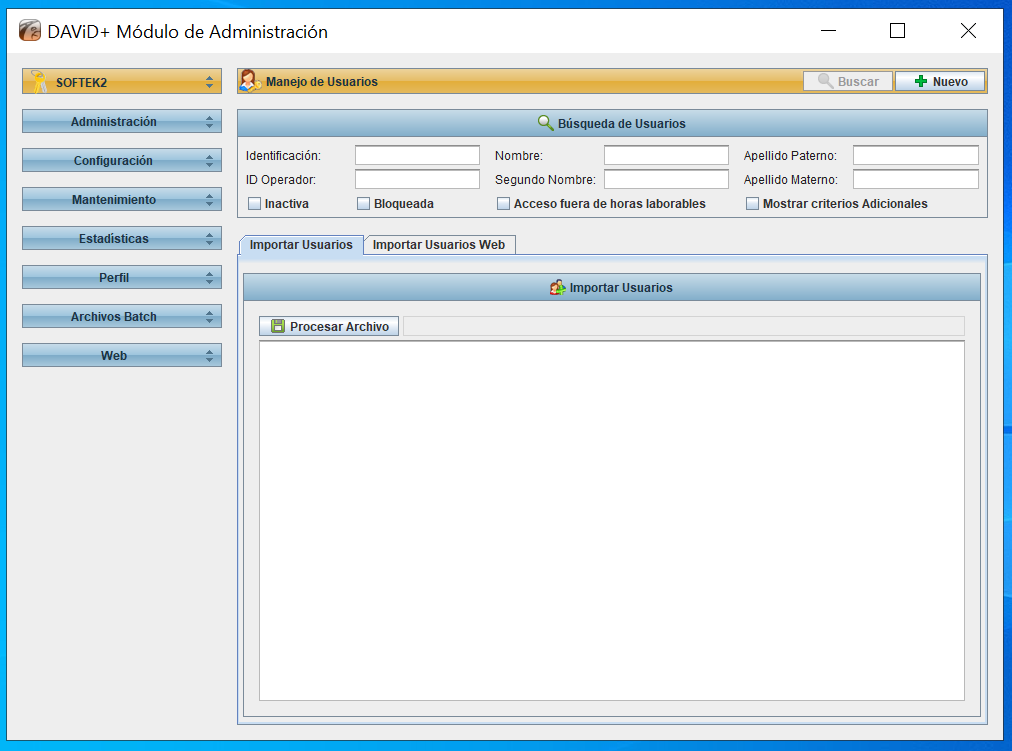Expand the Estadísticas sidebar section

tap(121, 239)
